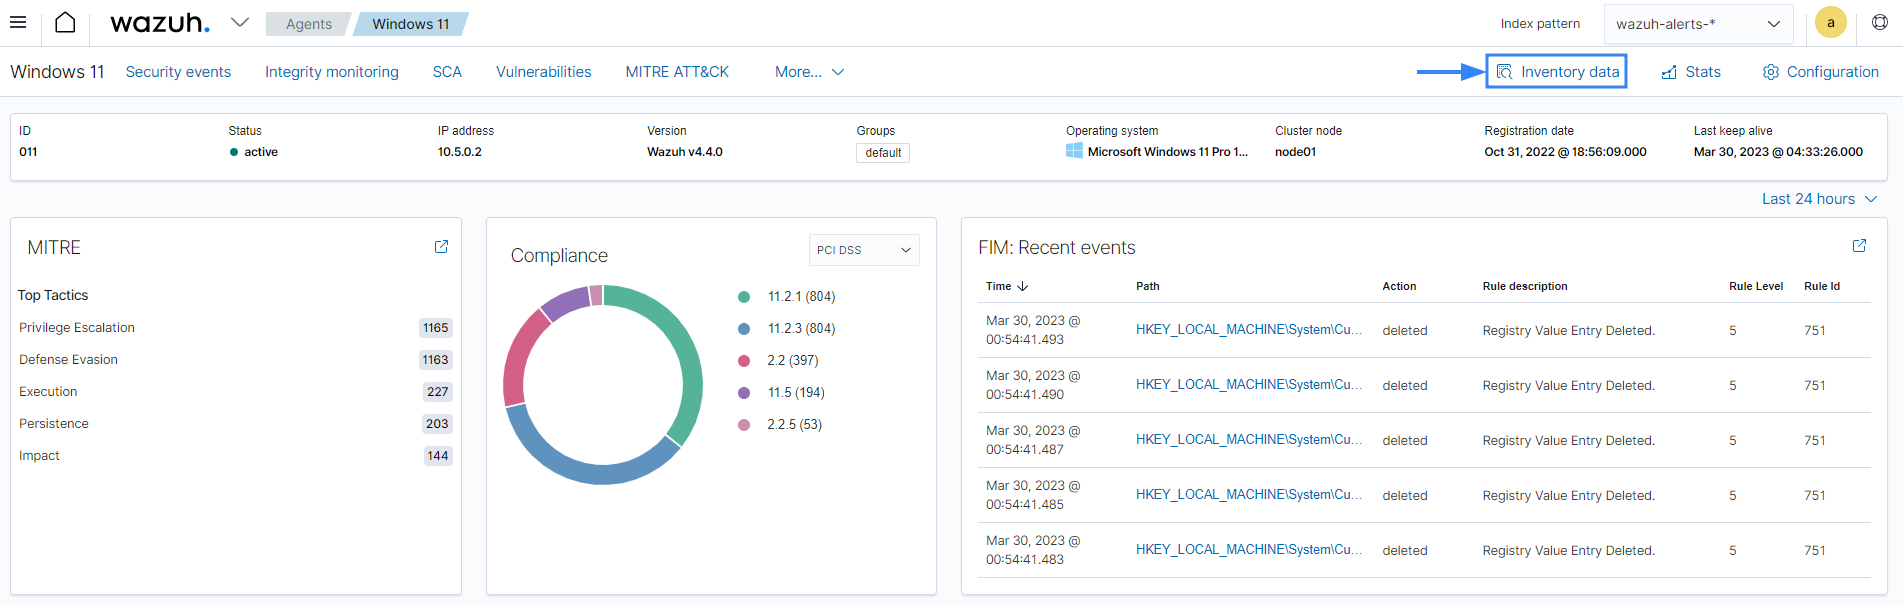Select the Persistence tactic

pyautogui.click(x=54, y=424)
